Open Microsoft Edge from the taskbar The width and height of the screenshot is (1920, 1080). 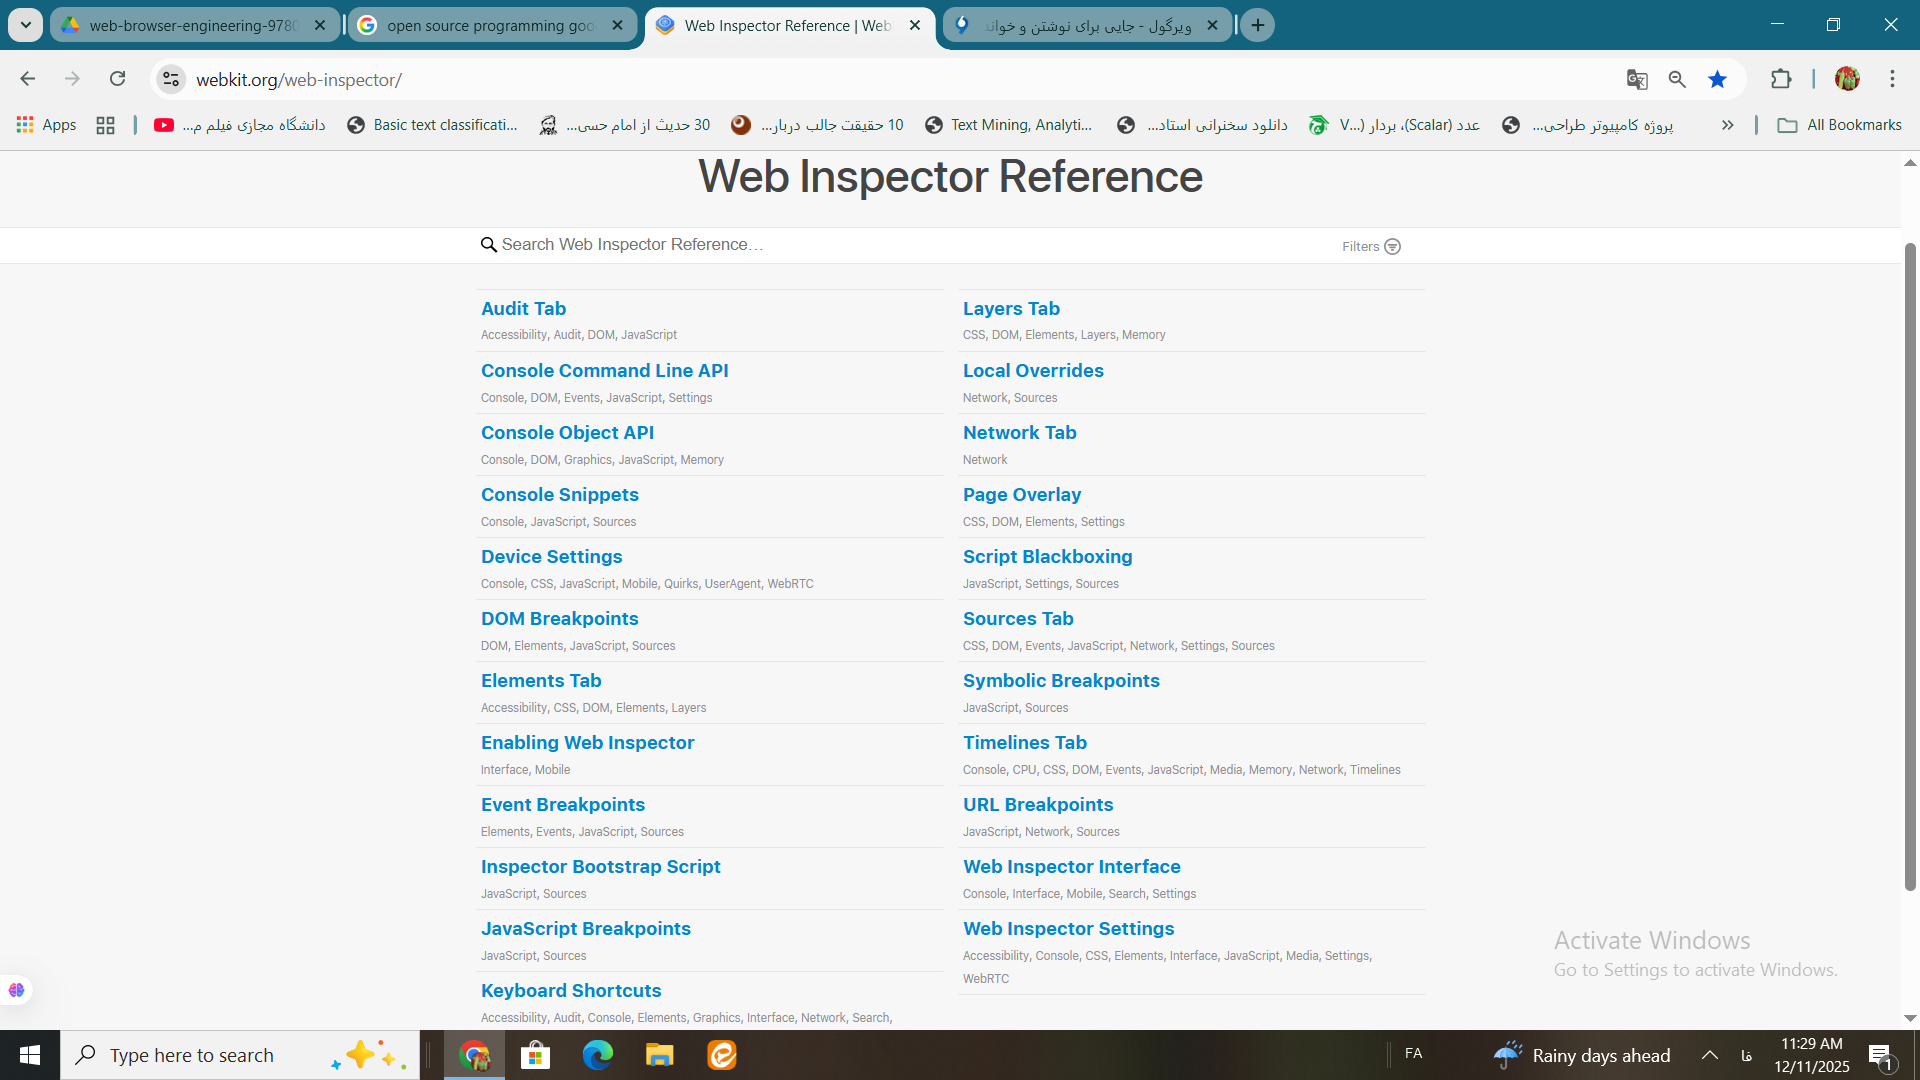coord(597,1055)
